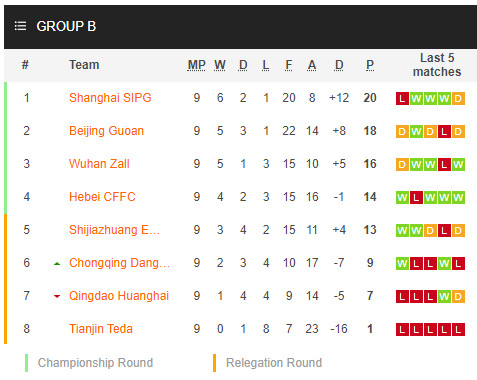The width and height of the screenshot is (477, 380).
Task: Open the Beijing Guoan team link
Action: pos(106,131)
